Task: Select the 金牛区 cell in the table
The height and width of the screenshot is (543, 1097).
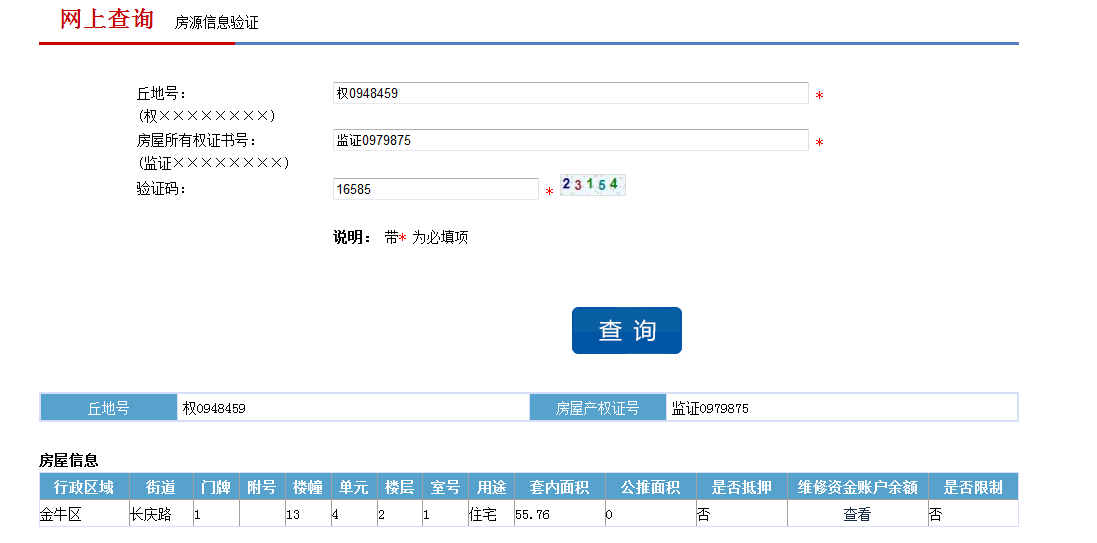Action: 60,515
